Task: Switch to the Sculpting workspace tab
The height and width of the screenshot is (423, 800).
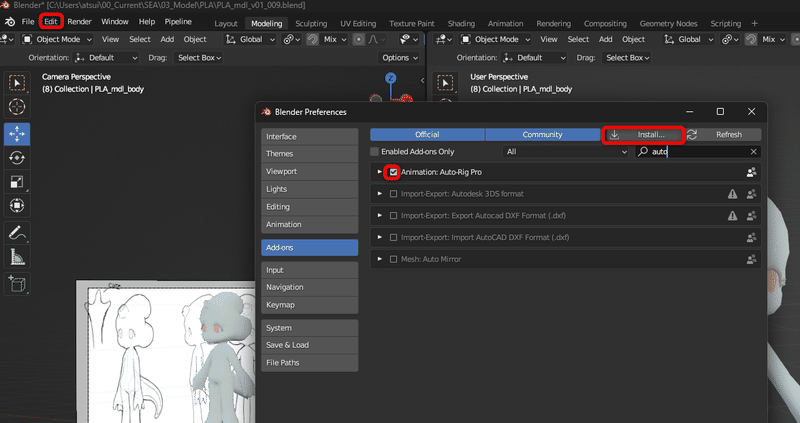Action: pos(311,23)
